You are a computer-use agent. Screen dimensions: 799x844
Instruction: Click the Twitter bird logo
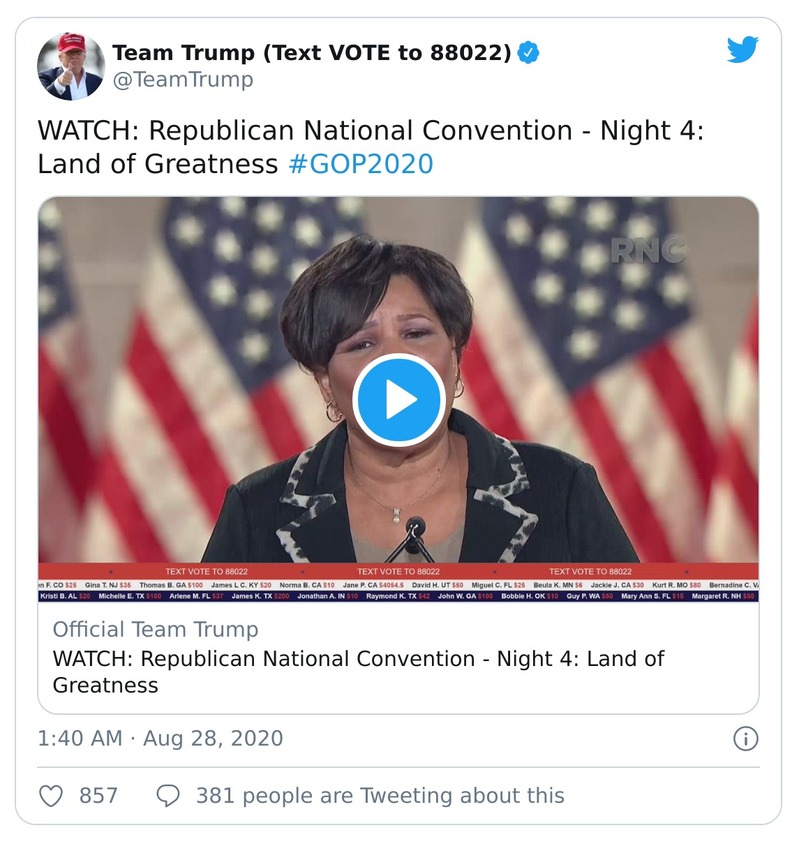[742, 51]
